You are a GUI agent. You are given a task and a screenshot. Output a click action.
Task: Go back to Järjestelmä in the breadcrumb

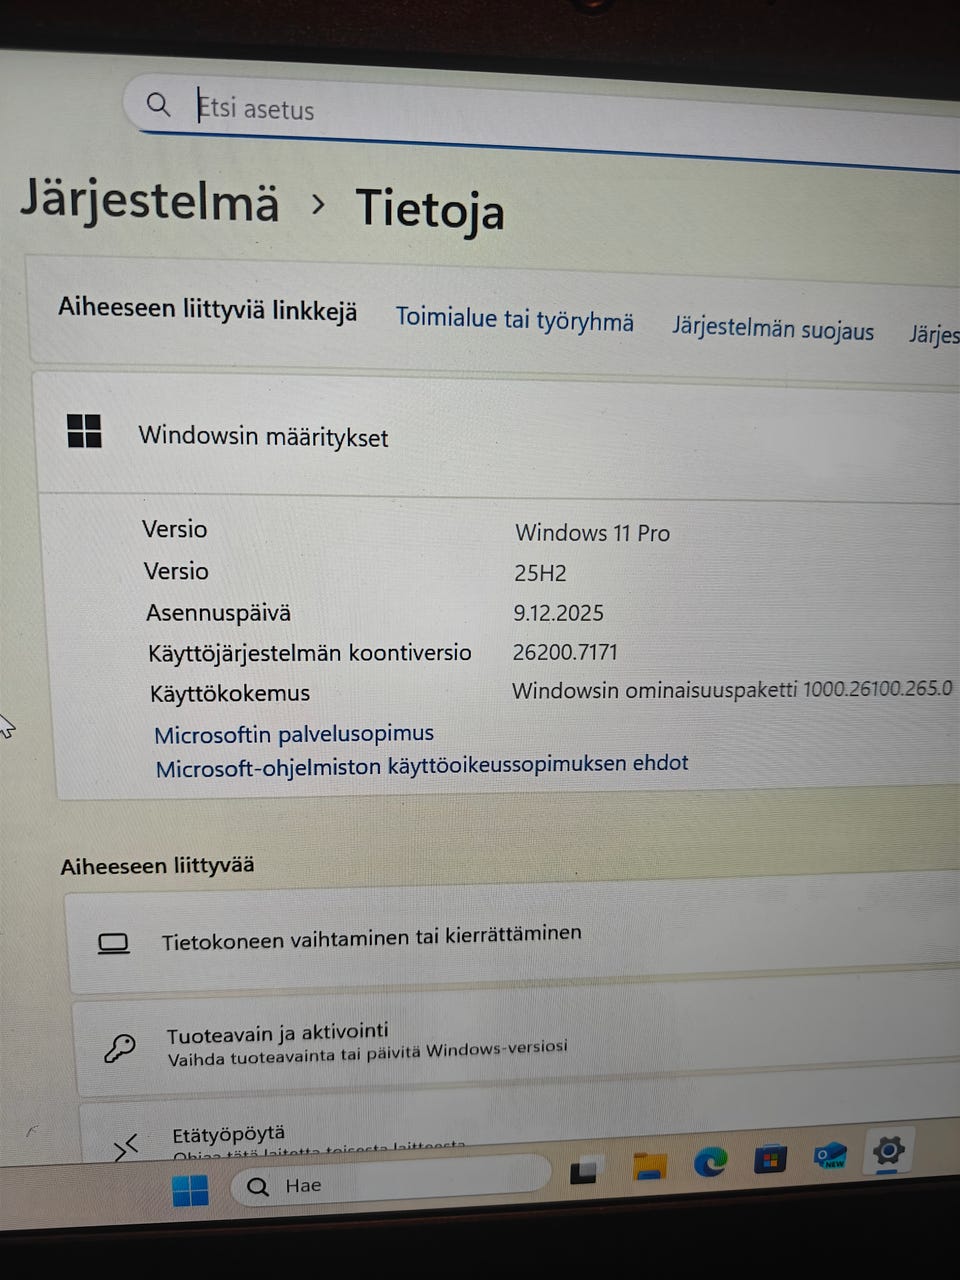(150, 201)
